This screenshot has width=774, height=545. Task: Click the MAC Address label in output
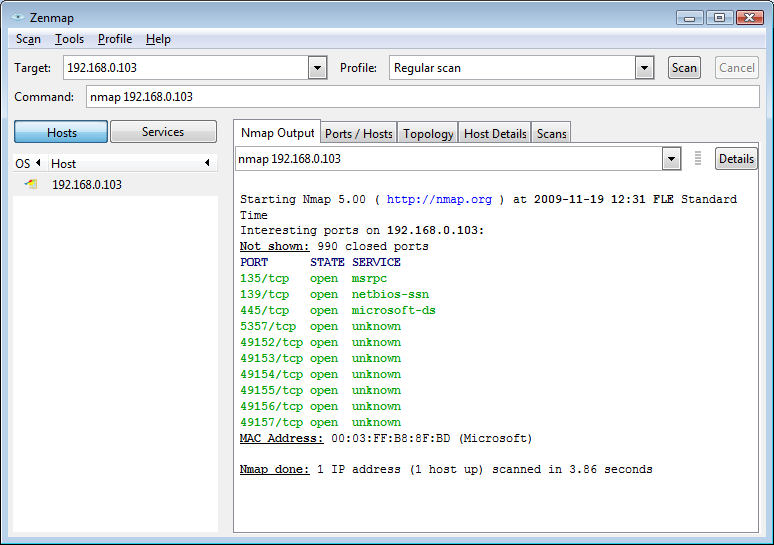tap(281, 438)
